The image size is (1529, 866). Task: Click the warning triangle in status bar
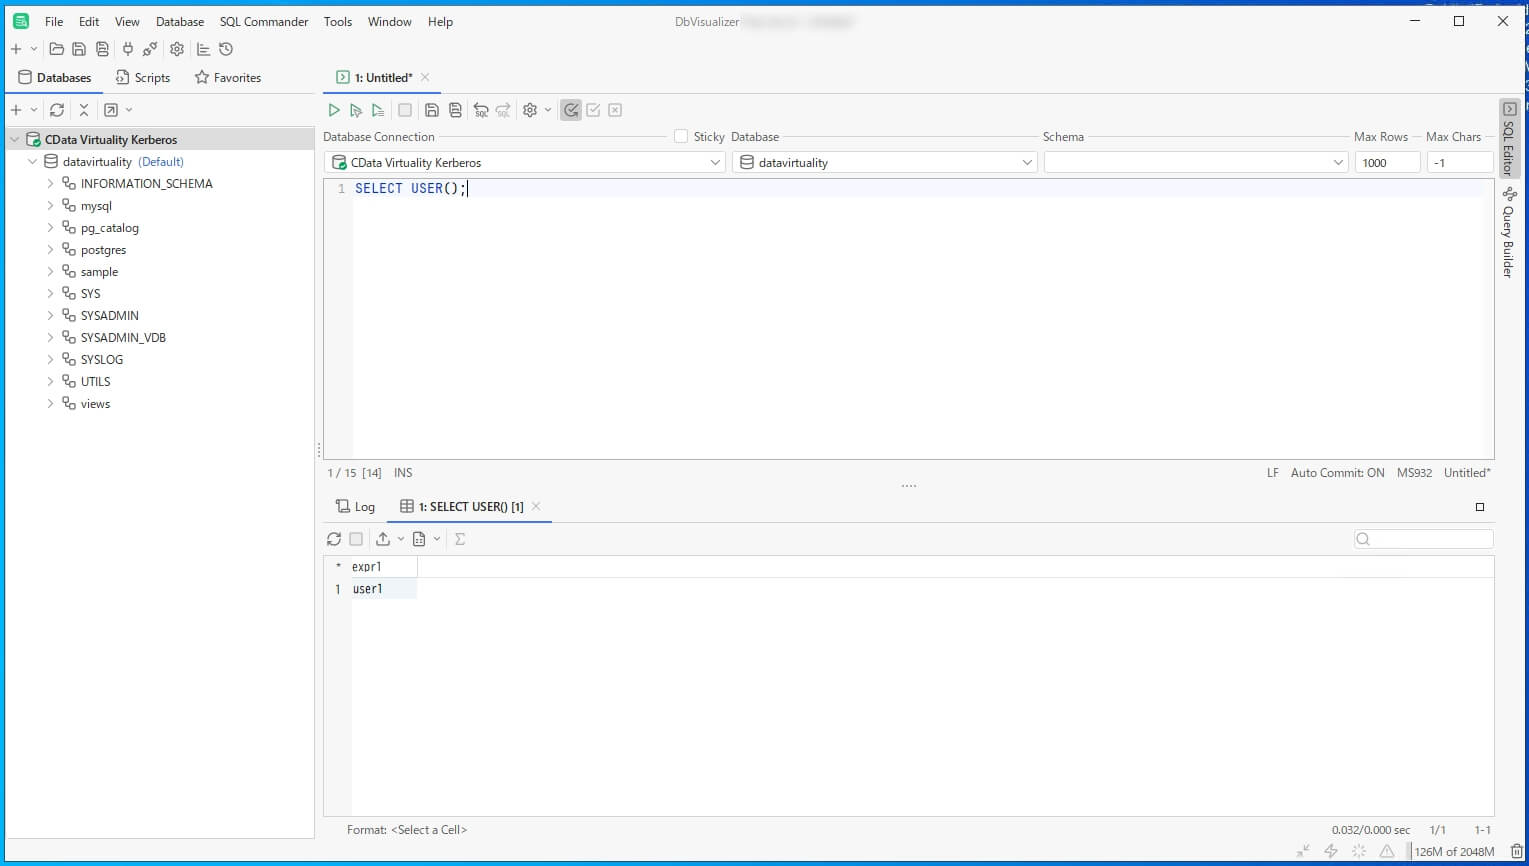pos(1387,851)
